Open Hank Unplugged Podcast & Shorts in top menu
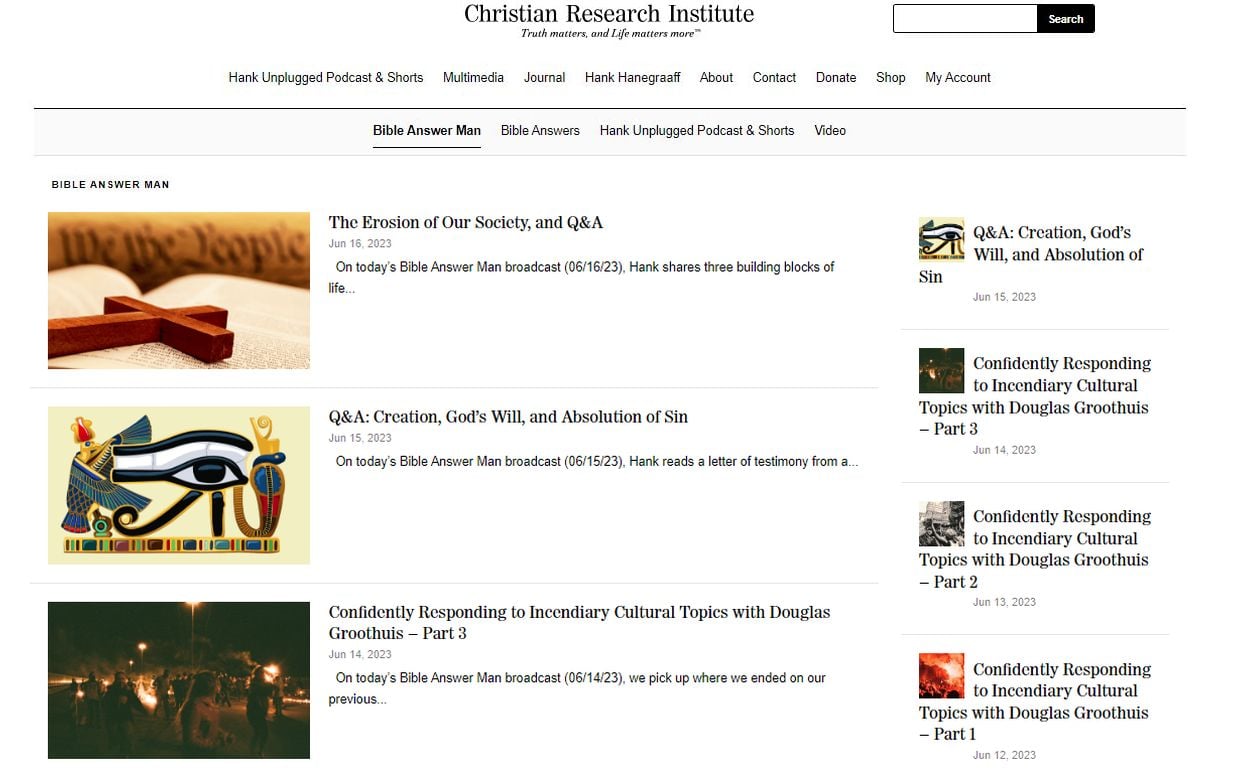 click(x=326, y=77)
